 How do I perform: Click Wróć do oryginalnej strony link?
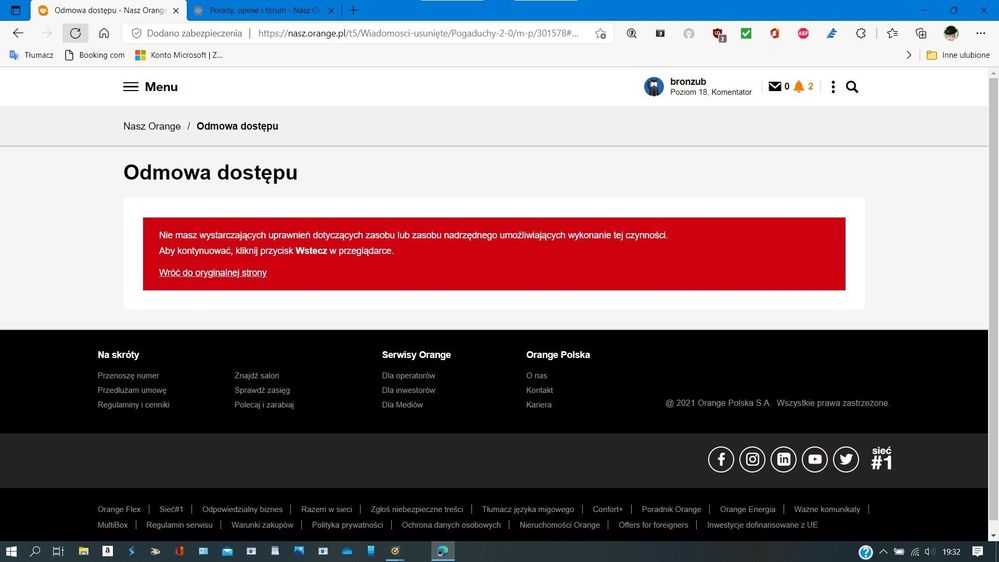[x=213, y=272]
